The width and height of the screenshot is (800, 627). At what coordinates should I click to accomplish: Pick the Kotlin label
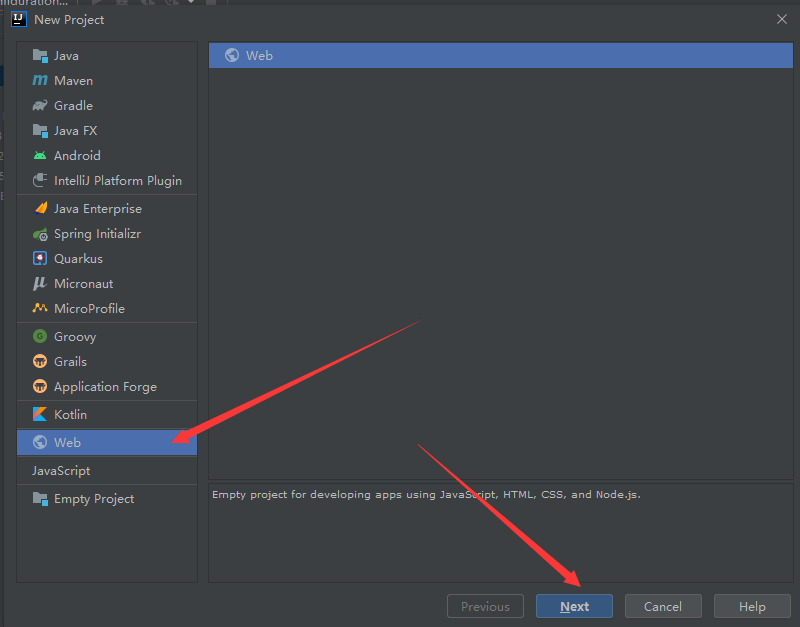tap(70, 415)
